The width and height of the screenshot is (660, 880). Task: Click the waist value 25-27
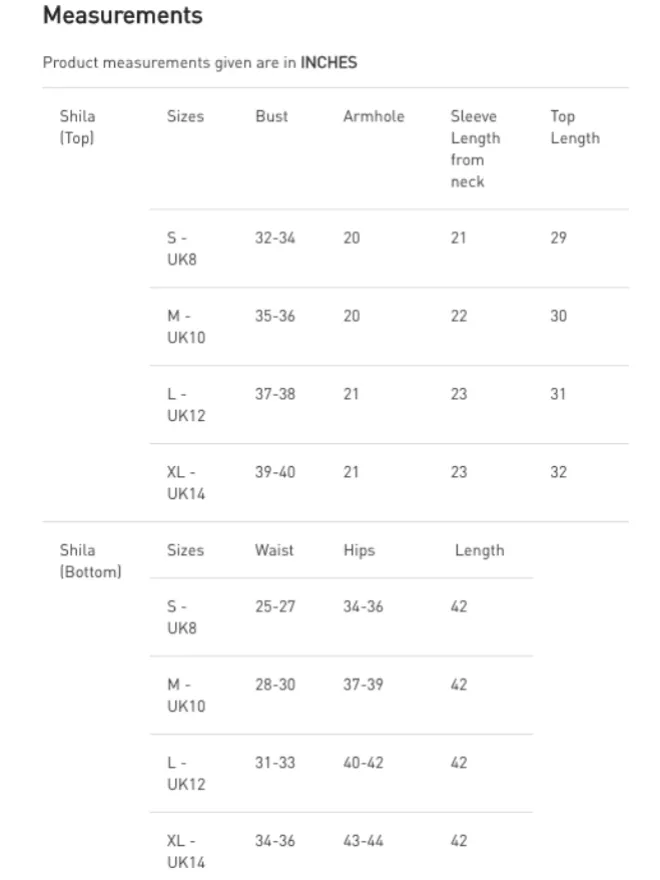[274, 606]
